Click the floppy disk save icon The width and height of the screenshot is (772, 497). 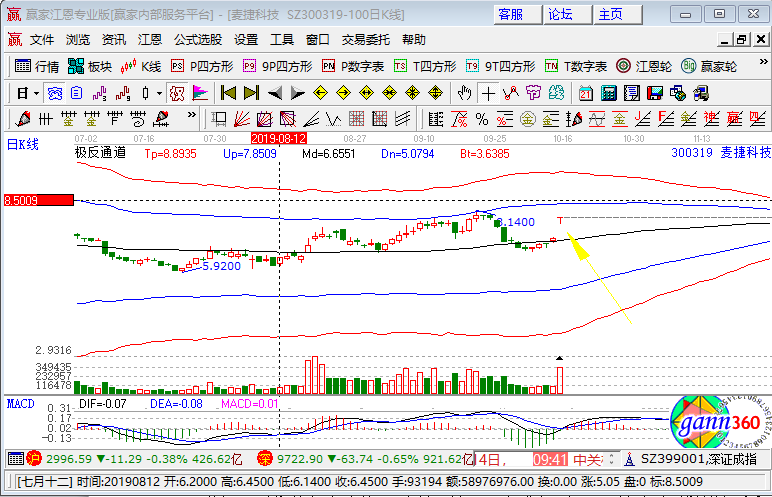click(x=655, y=93)
